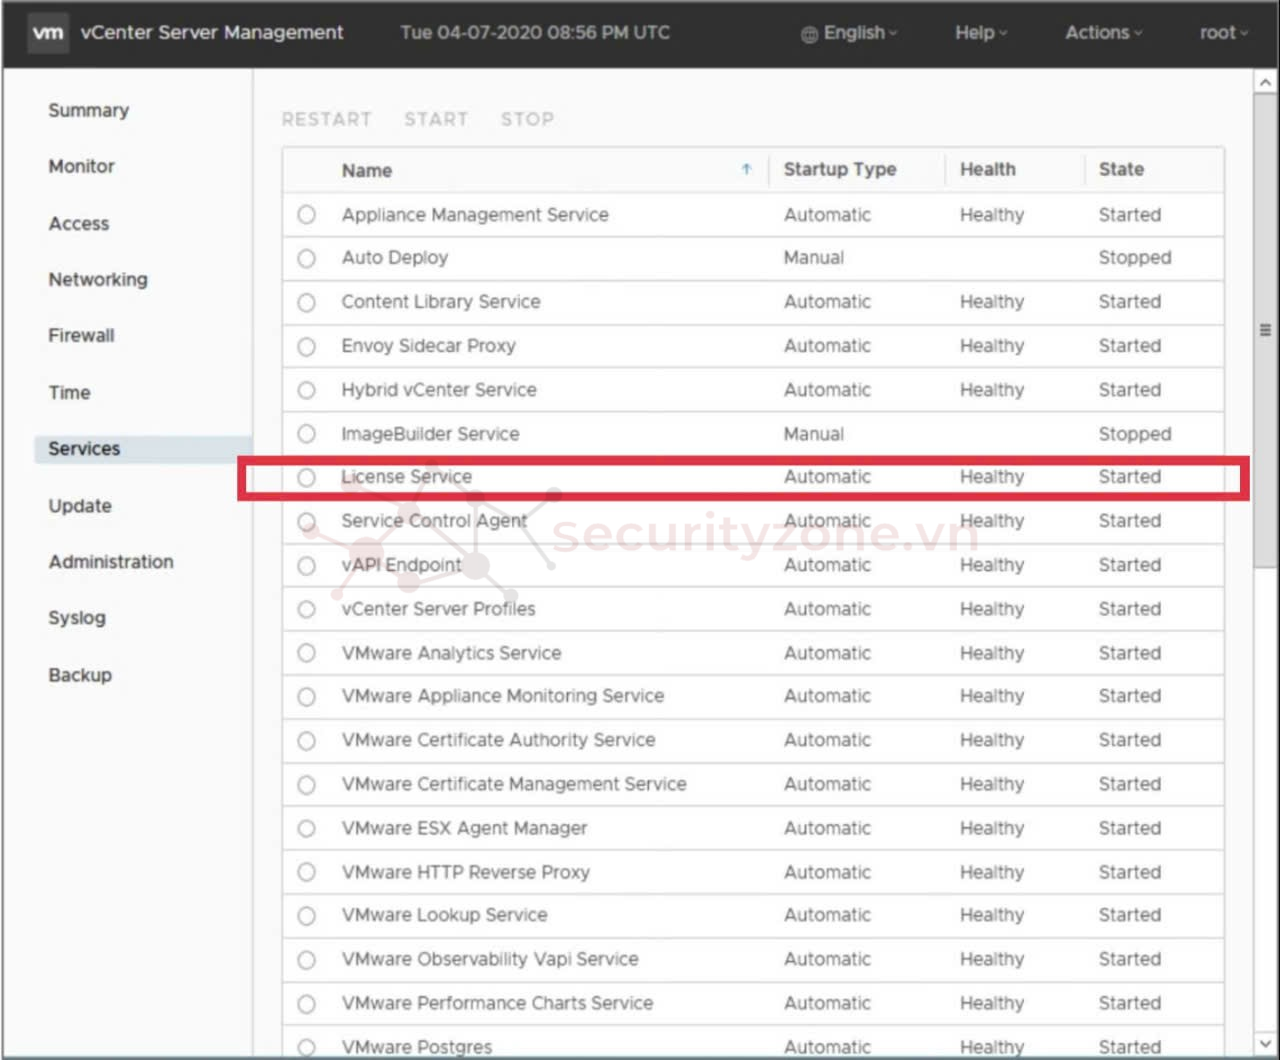This screenshot has width=1280, height=1060.
Task: Click Manual startup type of ImageBuilder Service
Action: tap(813, 434)
